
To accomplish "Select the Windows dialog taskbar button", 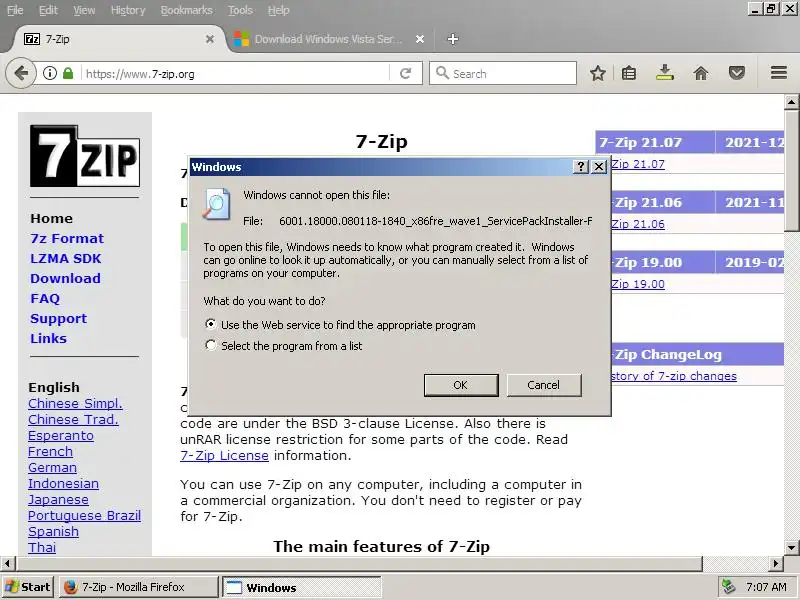I will coord(302,587).
